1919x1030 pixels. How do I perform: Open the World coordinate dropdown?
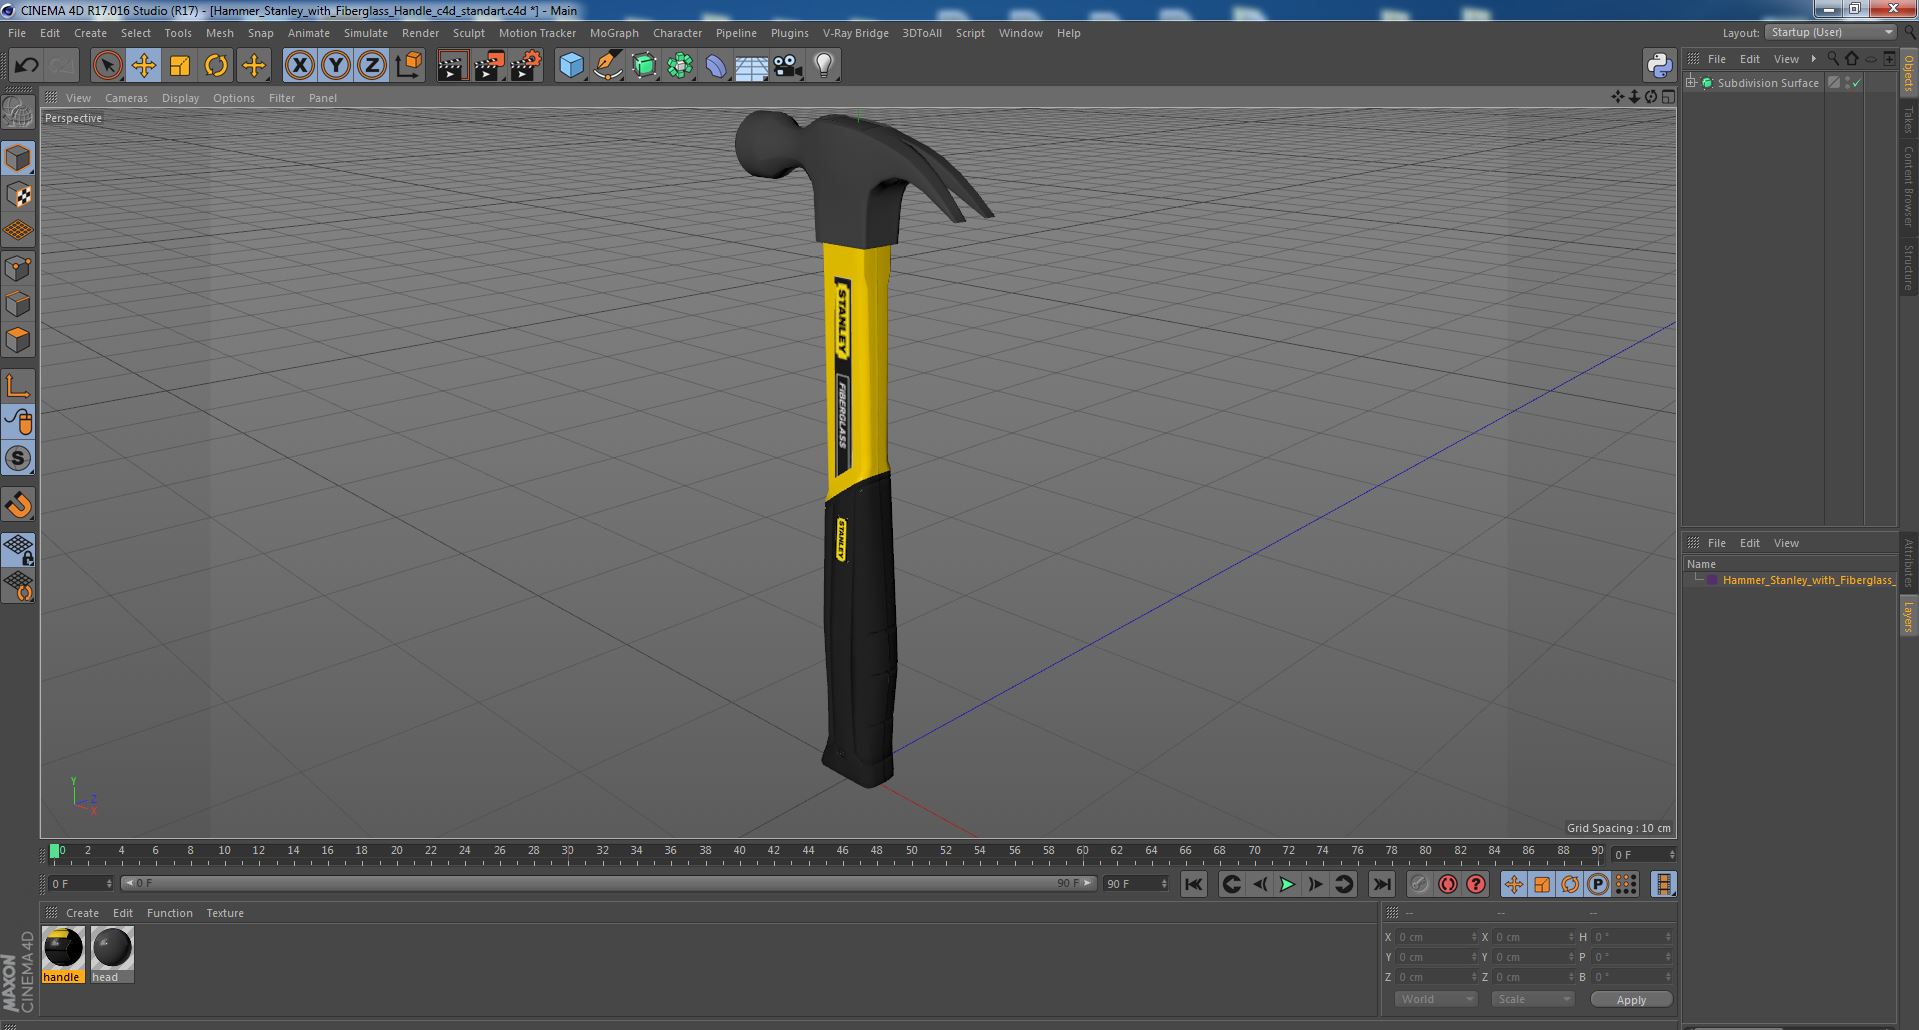1435,999
